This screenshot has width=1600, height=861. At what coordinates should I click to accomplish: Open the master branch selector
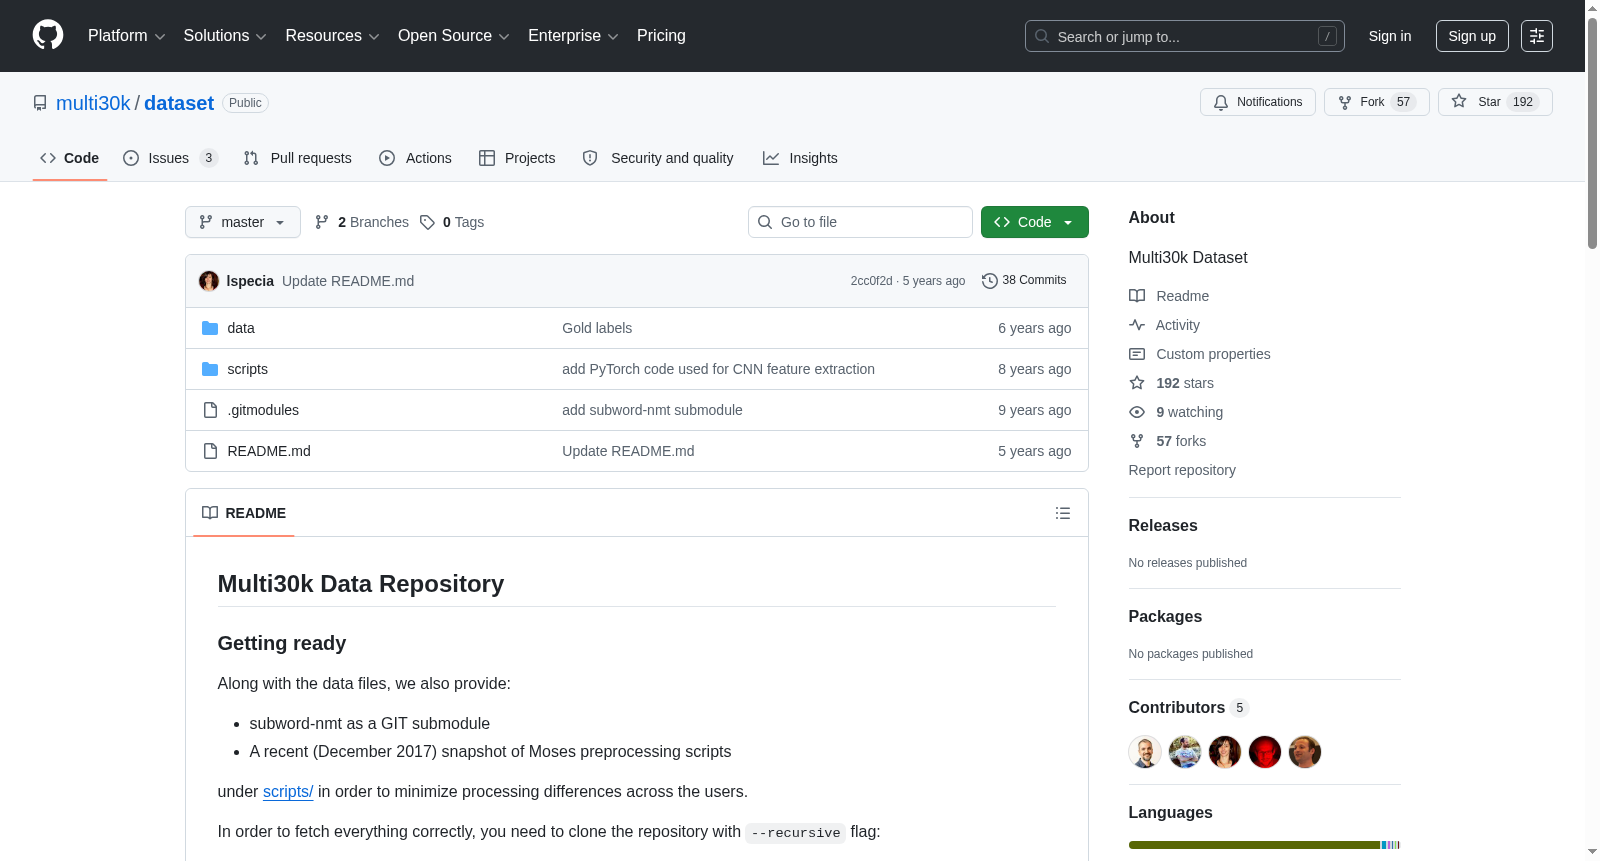tap(243, 222)
